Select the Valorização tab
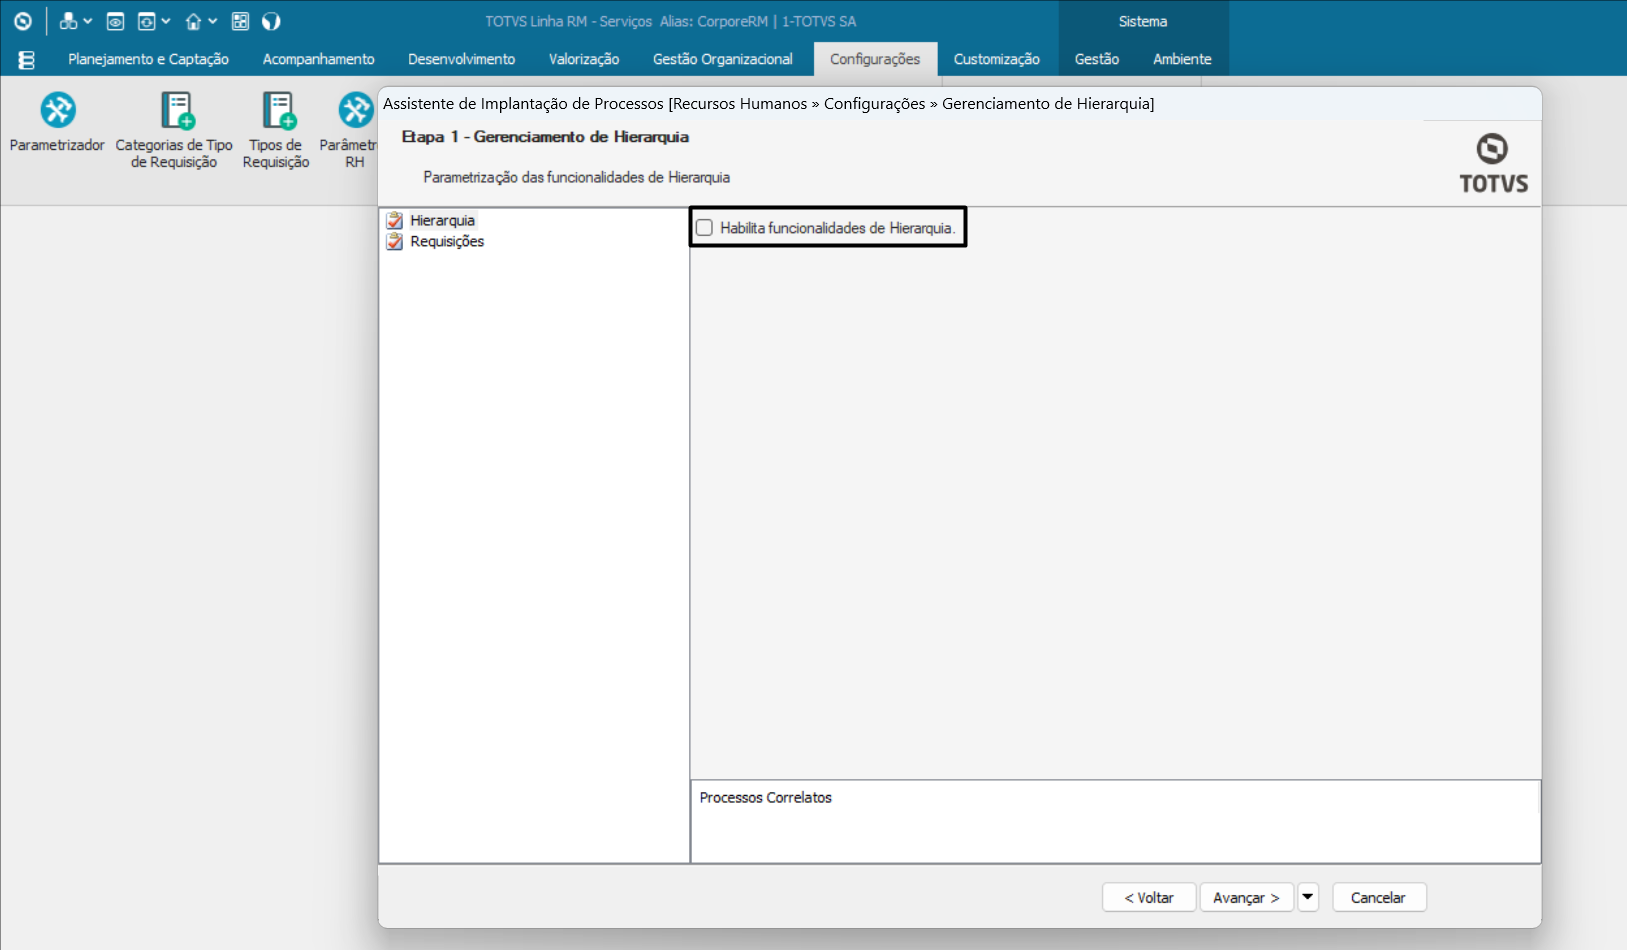This screenshot has height=950, width=1627. point(584,59)
